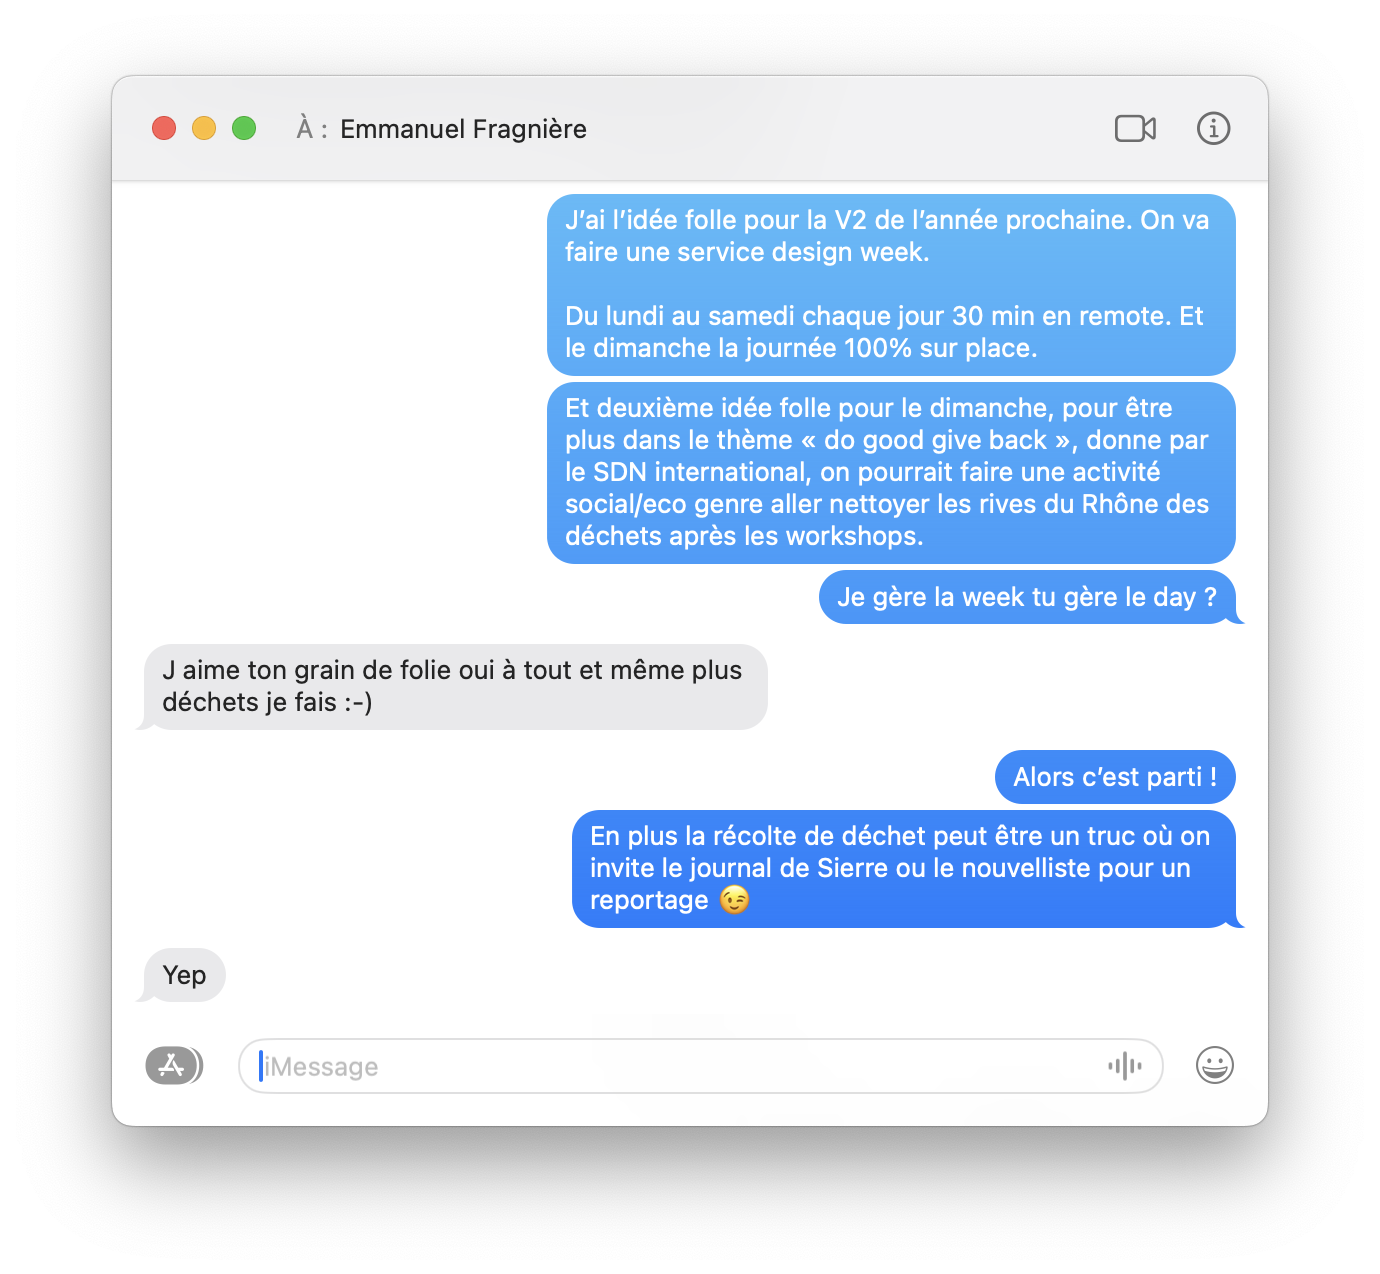The width and height of the screenshot is (1380, 1274).
Task: Open the emoji picker smiley icon
Action: click(1214, 1065)
